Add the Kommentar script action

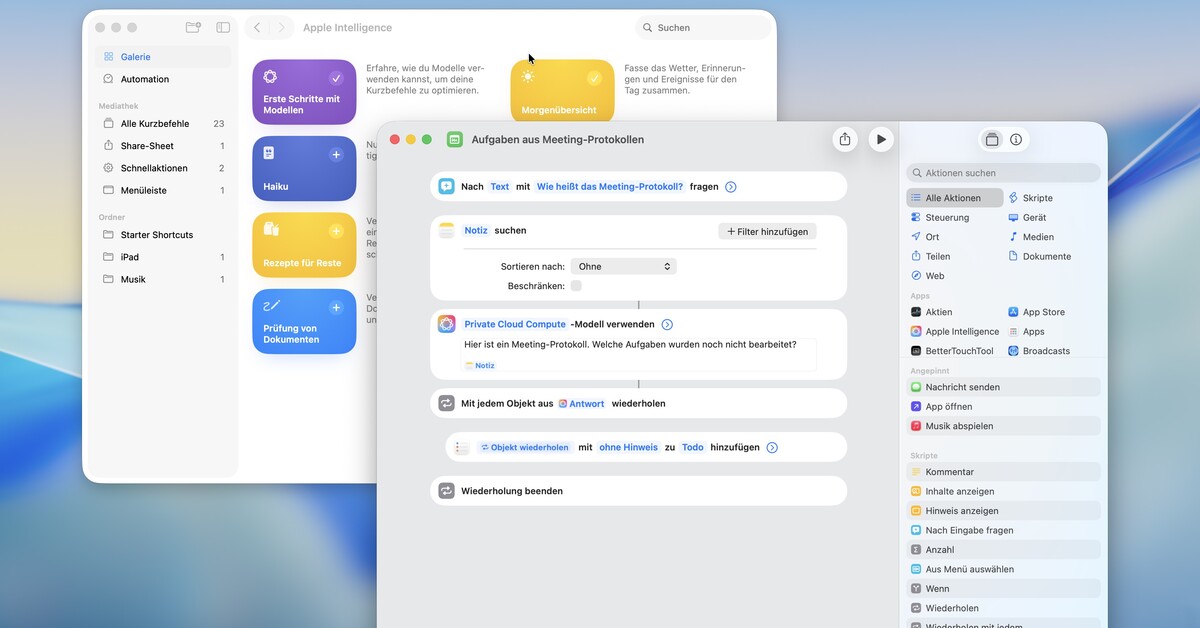pos(1003,472)
